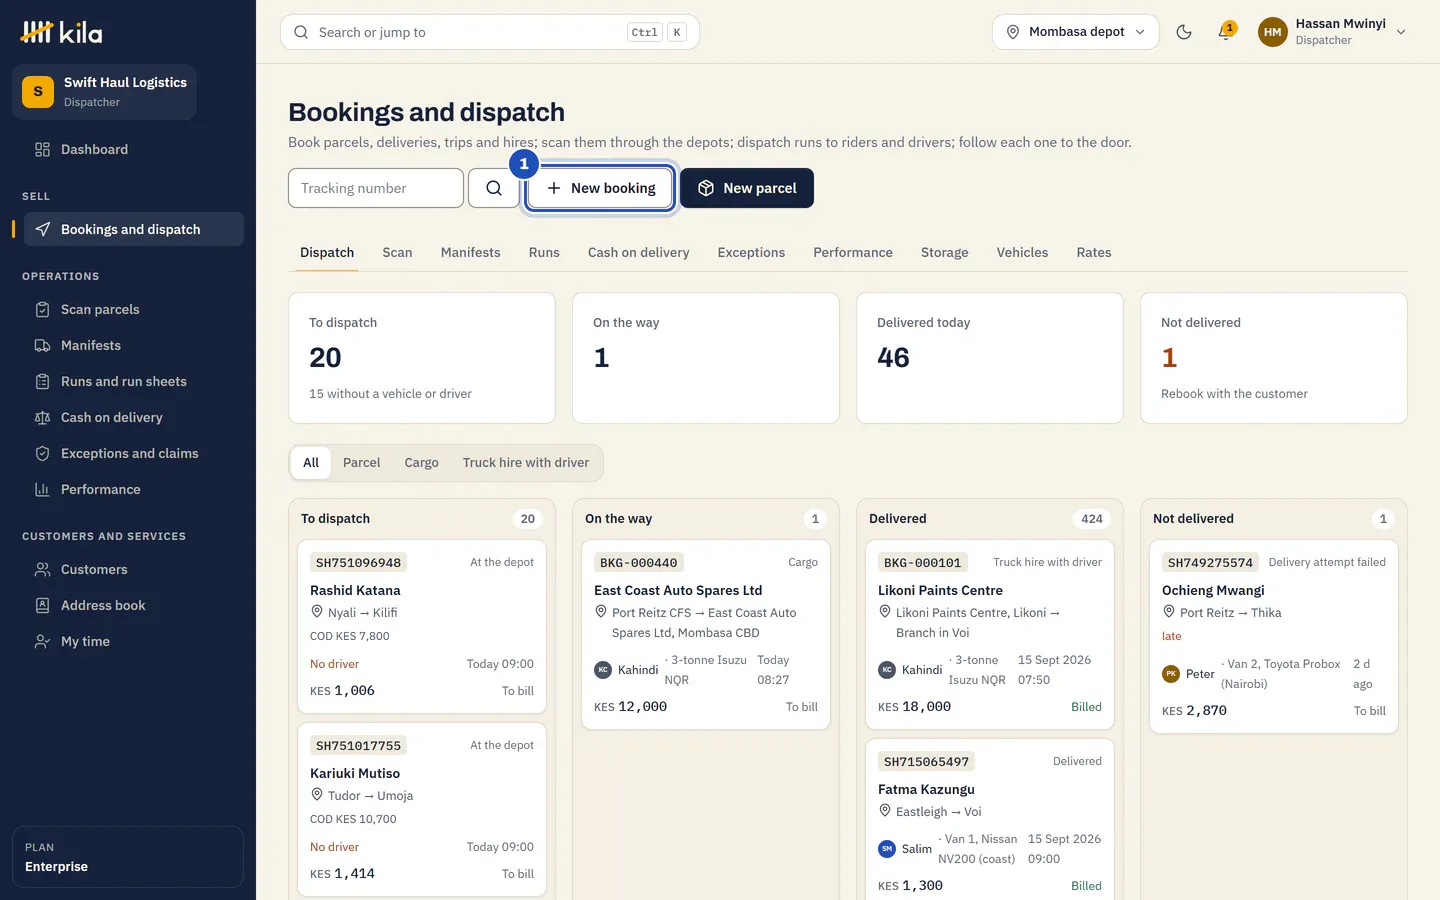1440x900 pixels.
Task: Switch to the Scan tab
Action: click(397, 253)
